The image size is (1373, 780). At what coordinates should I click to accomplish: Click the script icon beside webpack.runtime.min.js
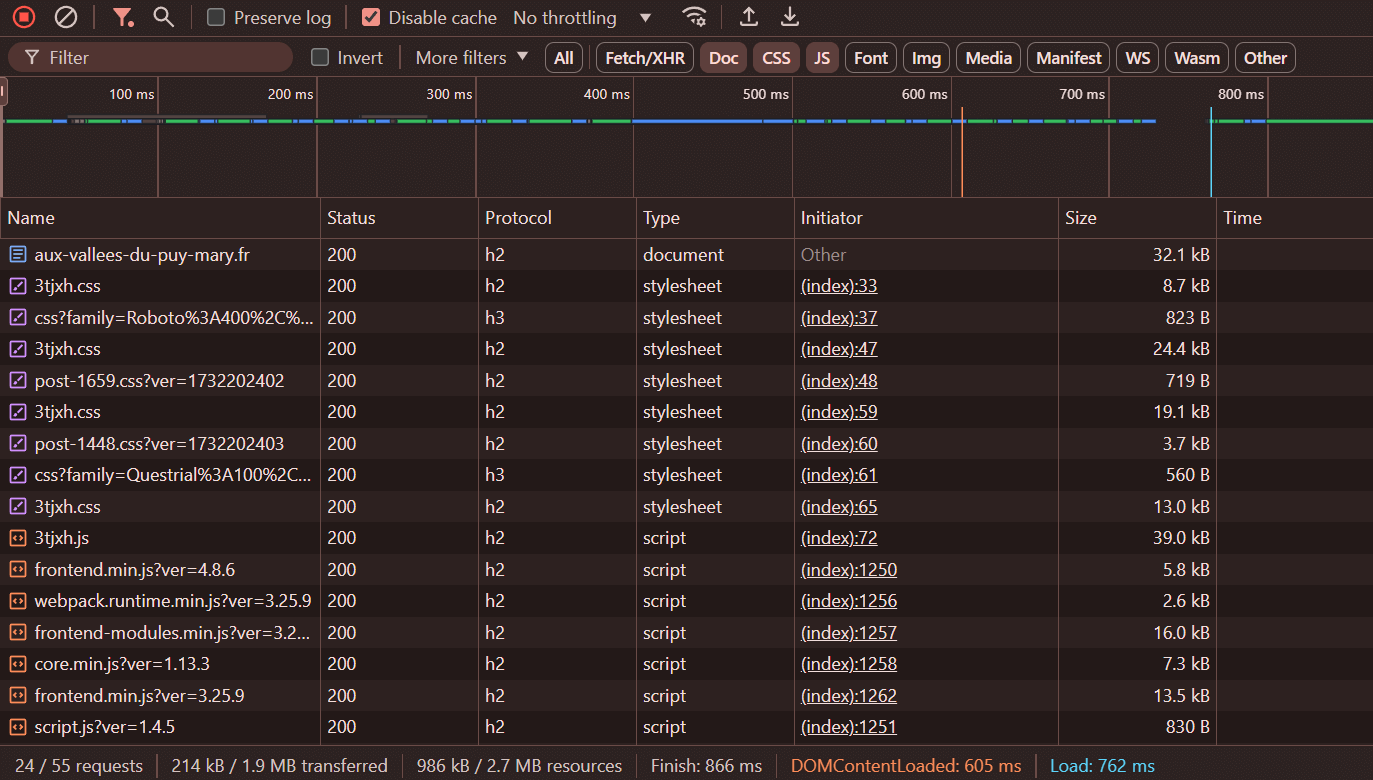(17, 601)
